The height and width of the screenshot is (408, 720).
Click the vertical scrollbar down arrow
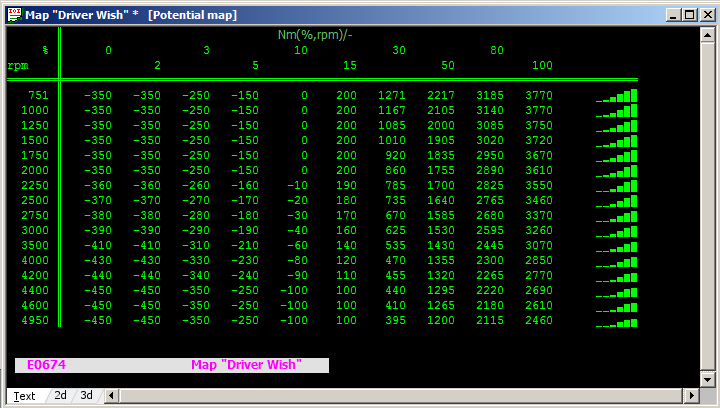(x=707, y=379)
